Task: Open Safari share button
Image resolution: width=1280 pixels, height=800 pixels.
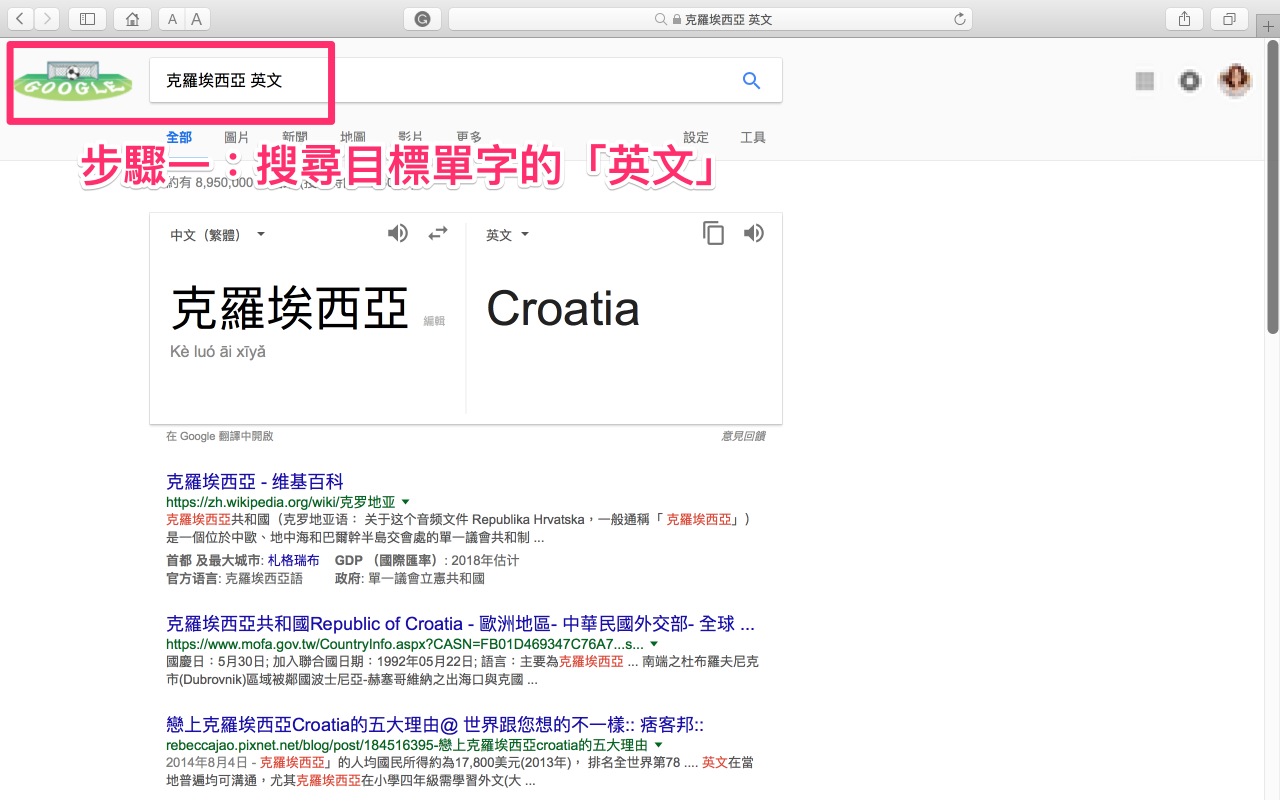Action: tap(1184, 19)
